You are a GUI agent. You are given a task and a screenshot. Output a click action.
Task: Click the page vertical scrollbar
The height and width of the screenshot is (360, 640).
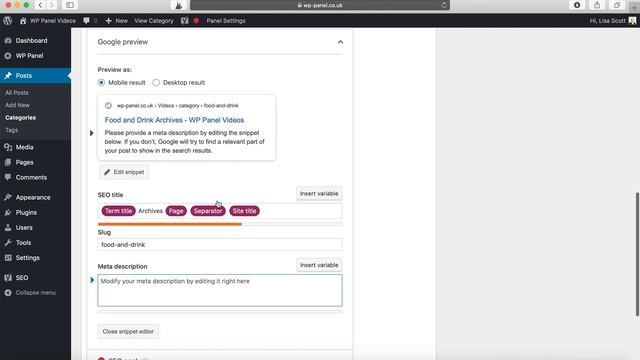637,254
